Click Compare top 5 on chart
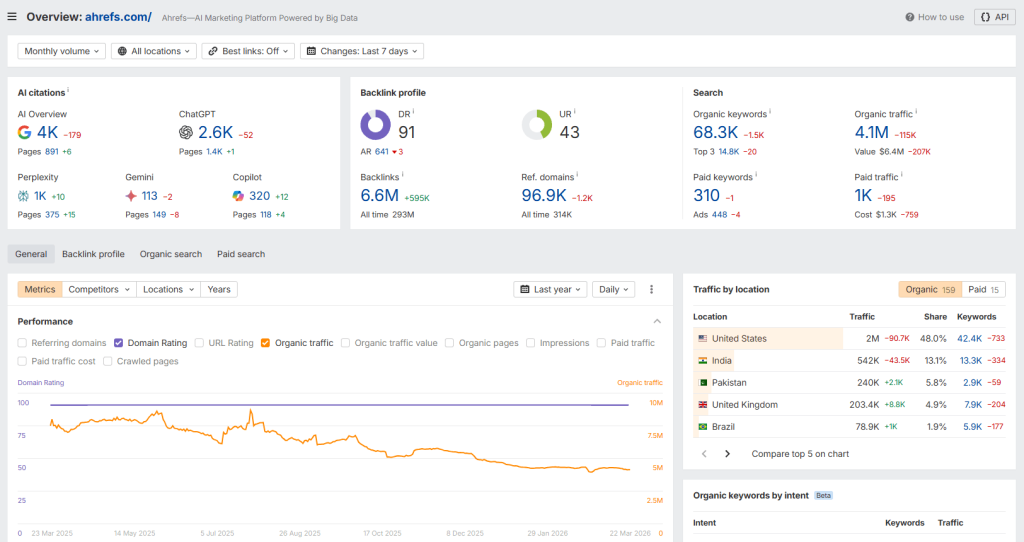1024x542 pixels. [x=800, y=454]
